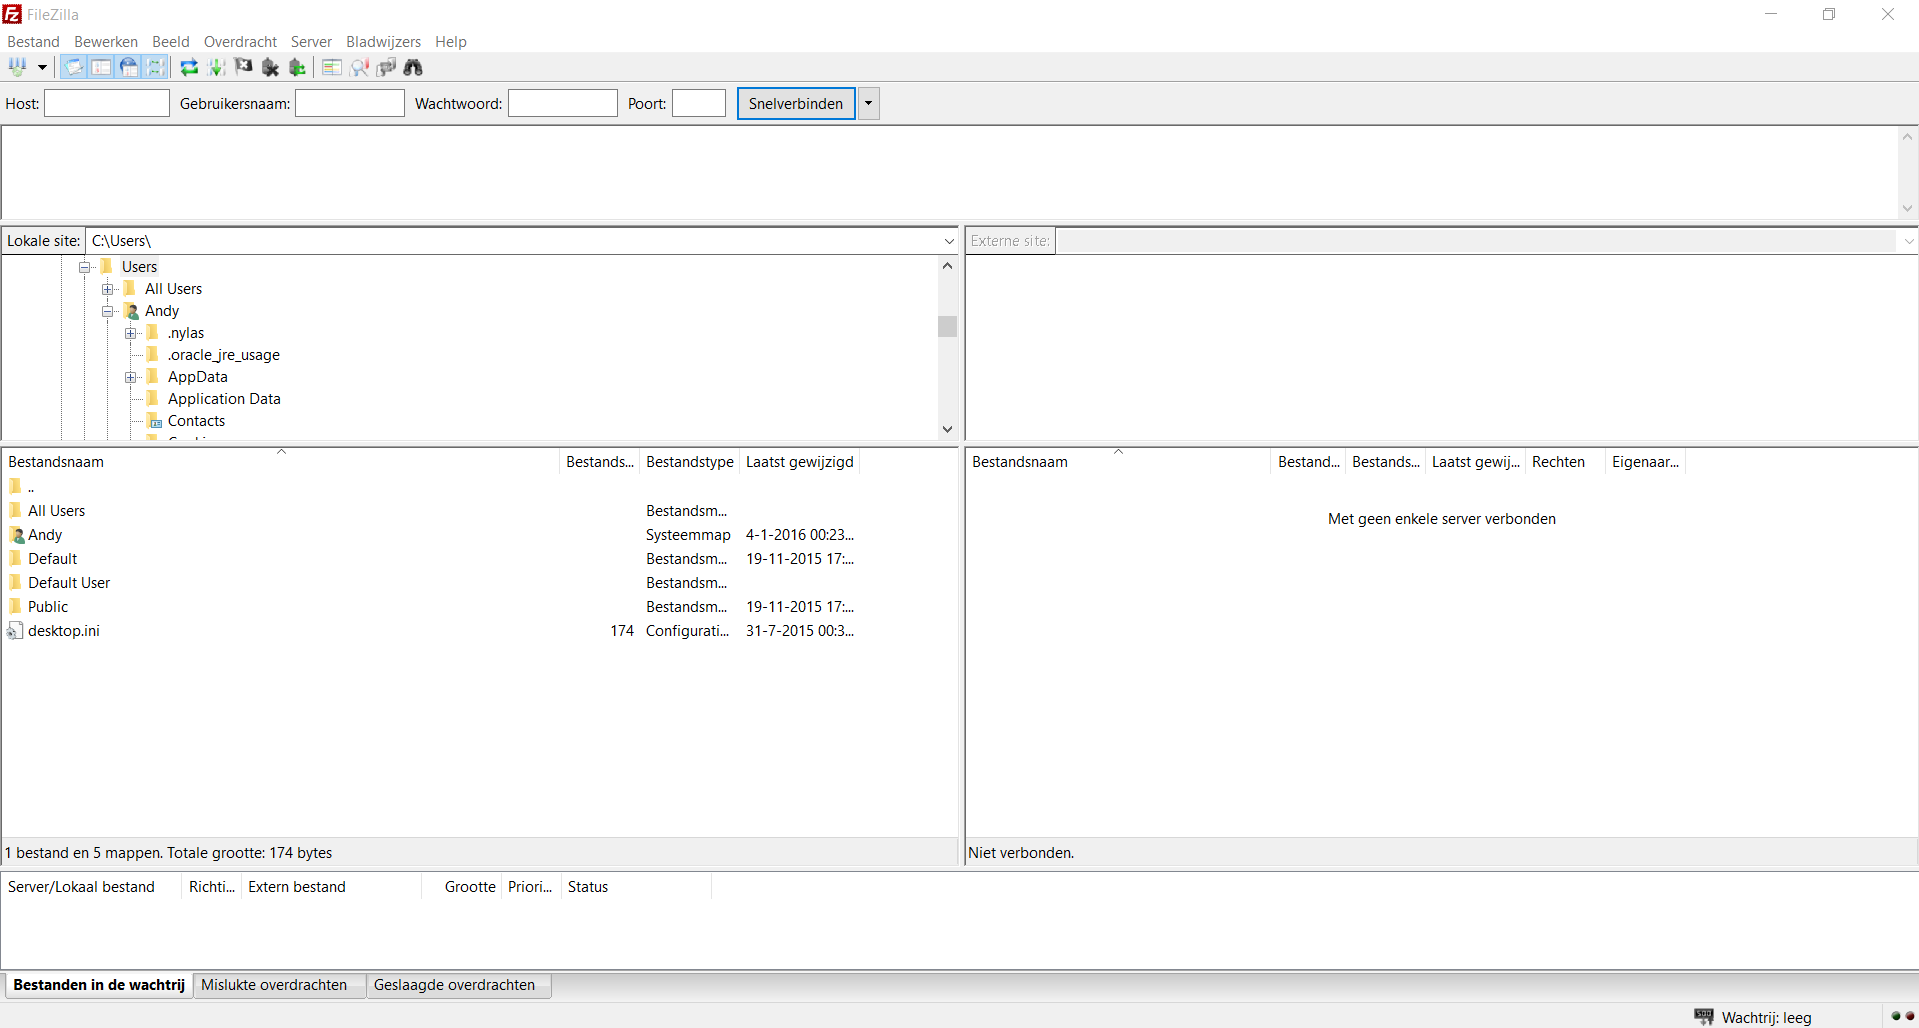Select .oracle_jre_usage in the tree

pos(224,355)
